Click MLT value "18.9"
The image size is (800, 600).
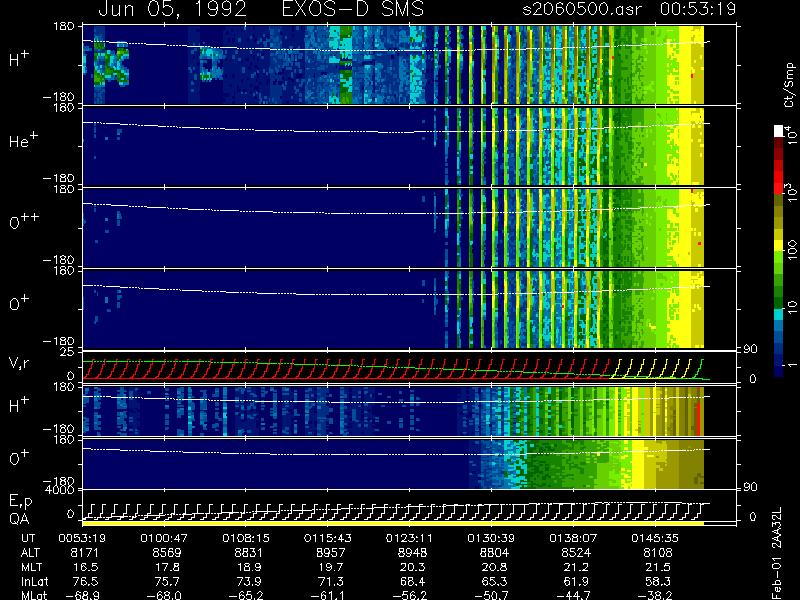point(249,567)
